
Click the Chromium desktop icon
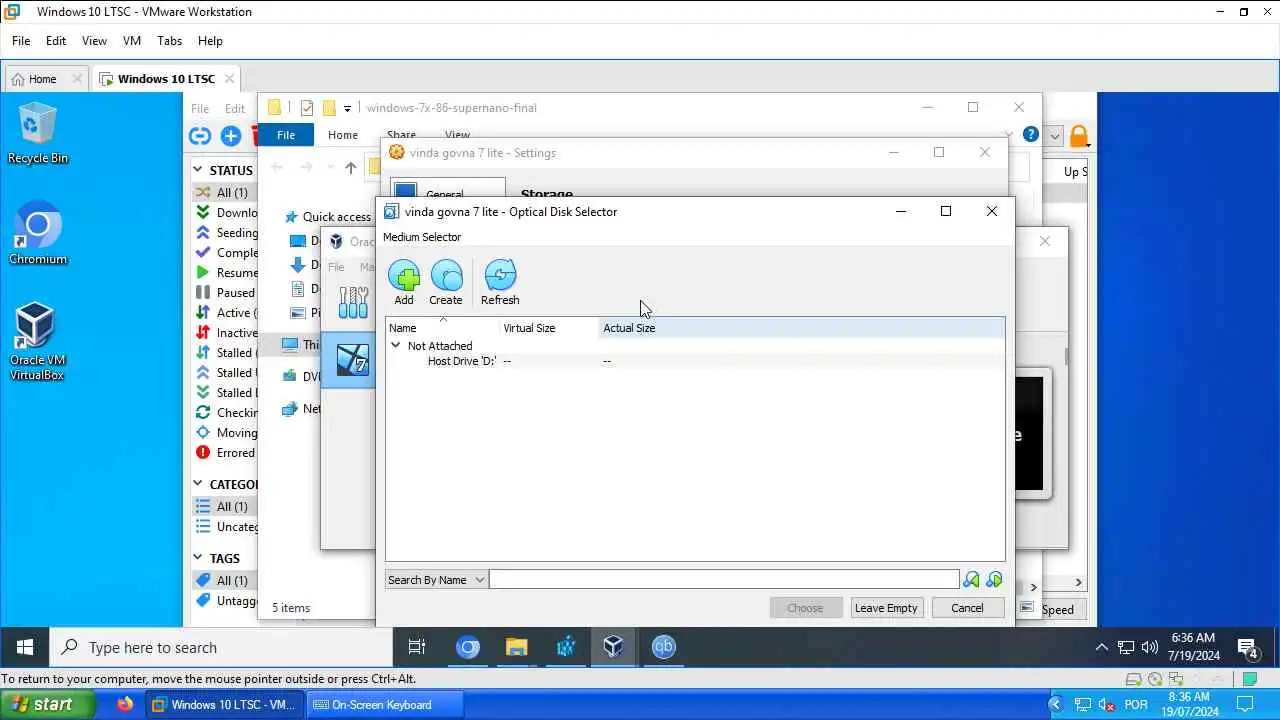(38, 234)
